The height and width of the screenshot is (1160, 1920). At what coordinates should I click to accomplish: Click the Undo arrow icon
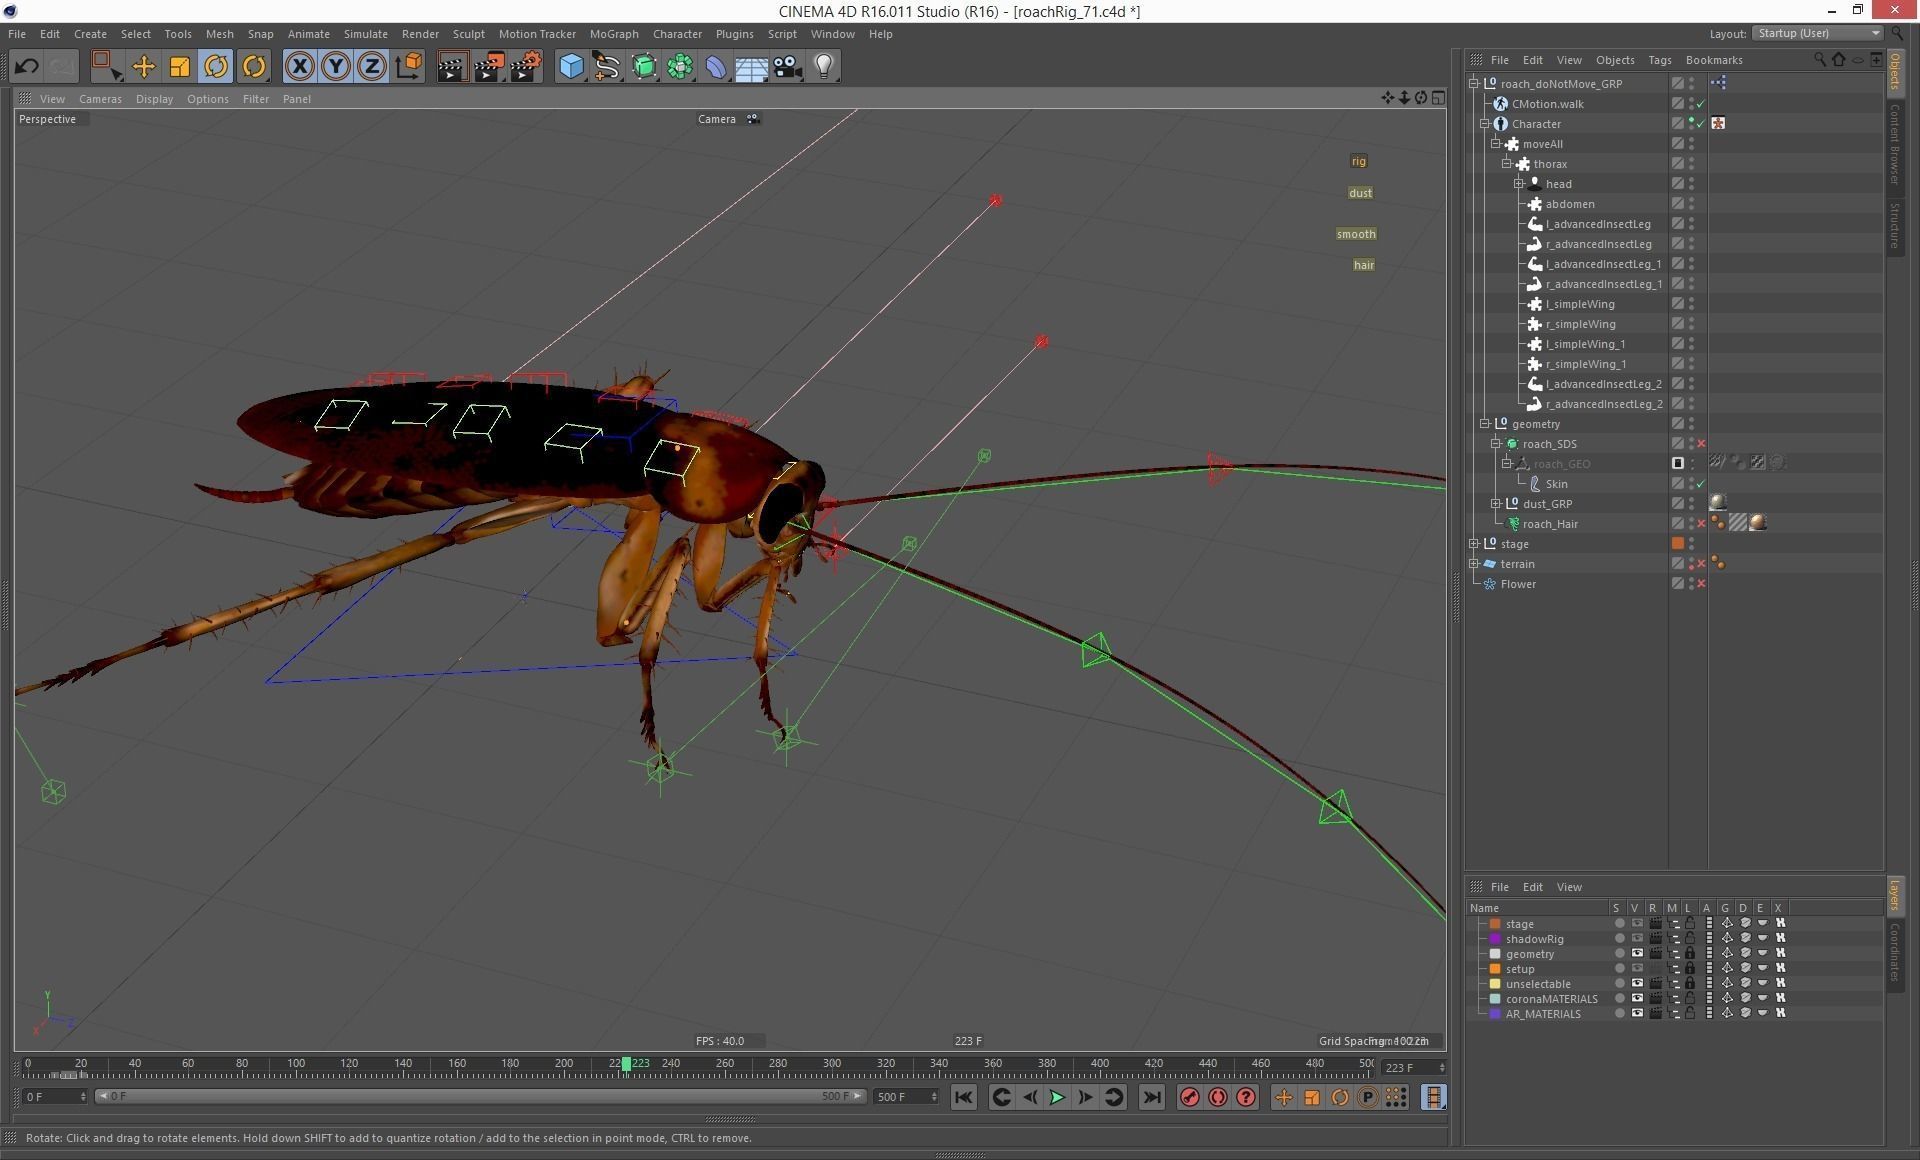[x=27, y=67]
